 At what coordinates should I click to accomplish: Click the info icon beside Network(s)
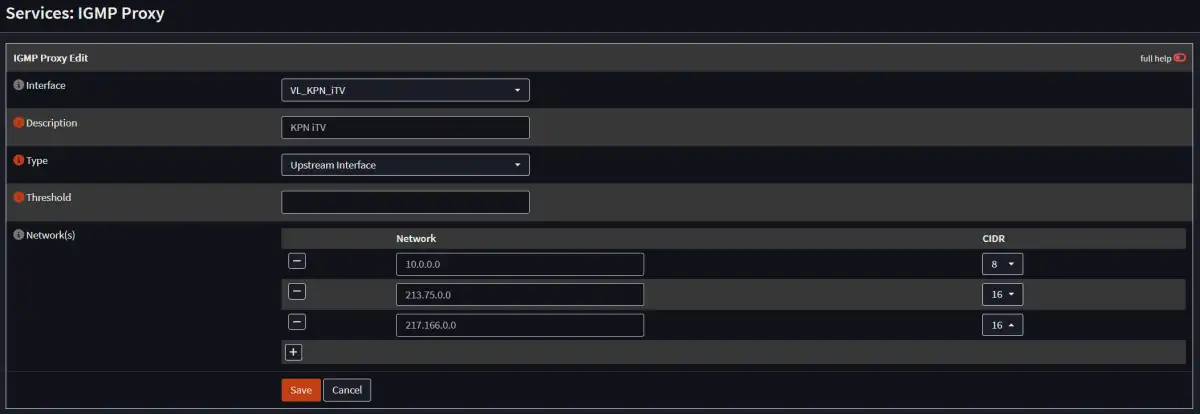pyautogui.click(x=18, y=235)
